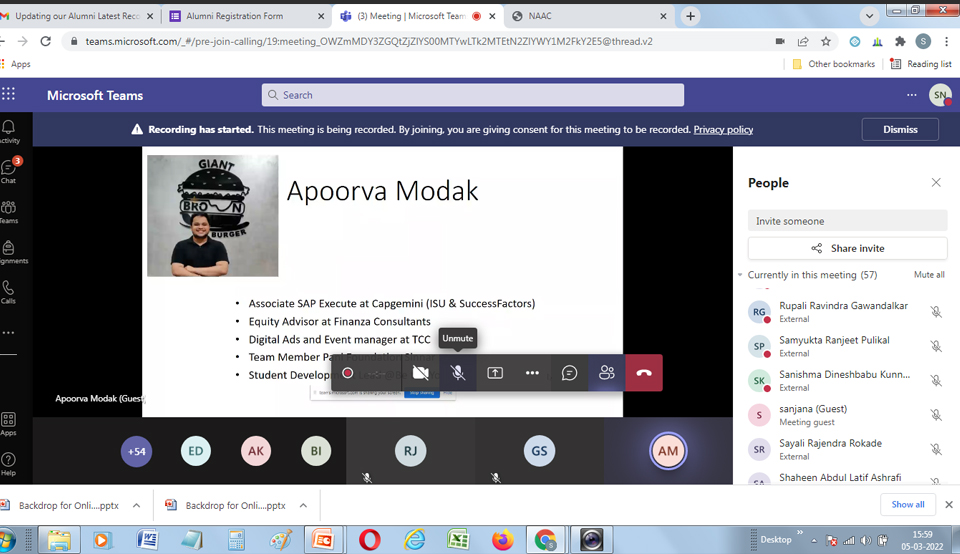Open Word from the Windows taskbar
The image size is (960, 554).
(148, 539)
